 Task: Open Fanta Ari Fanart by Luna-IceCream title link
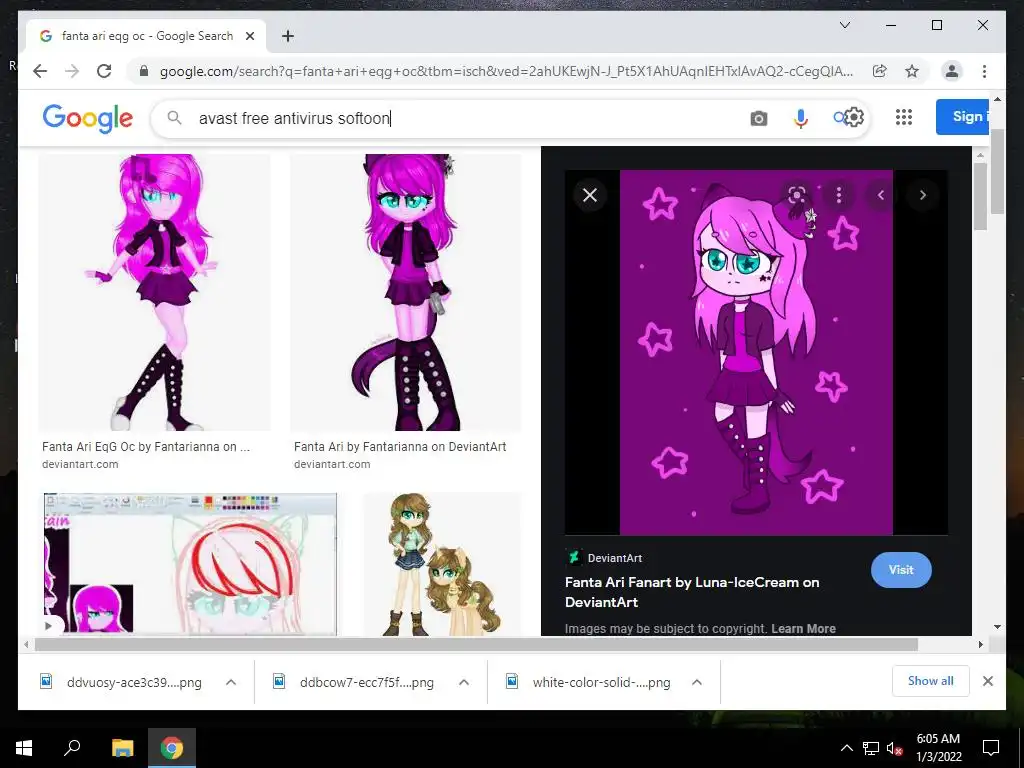692,592
